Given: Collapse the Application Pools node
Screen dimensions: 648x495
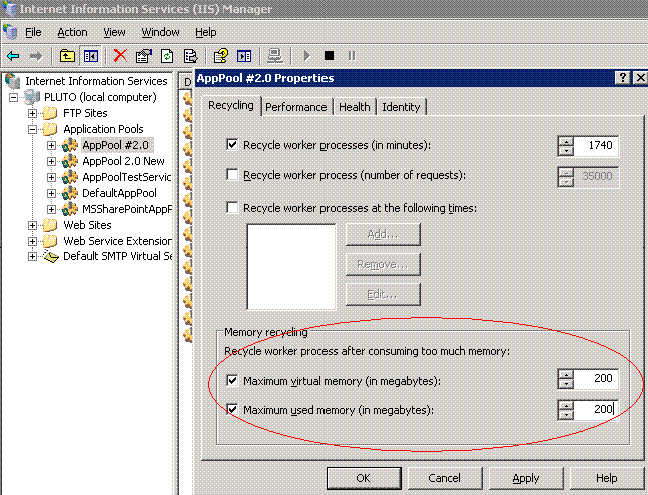Looking at the screenshot, I should pyautogui.click(x=32, y=129).
